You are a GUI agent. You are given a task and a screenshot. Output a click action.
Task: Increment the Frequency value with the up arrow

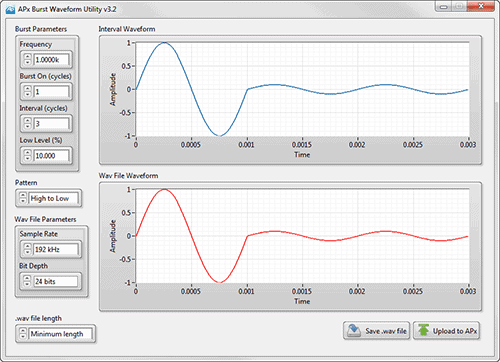click(28, 57)
